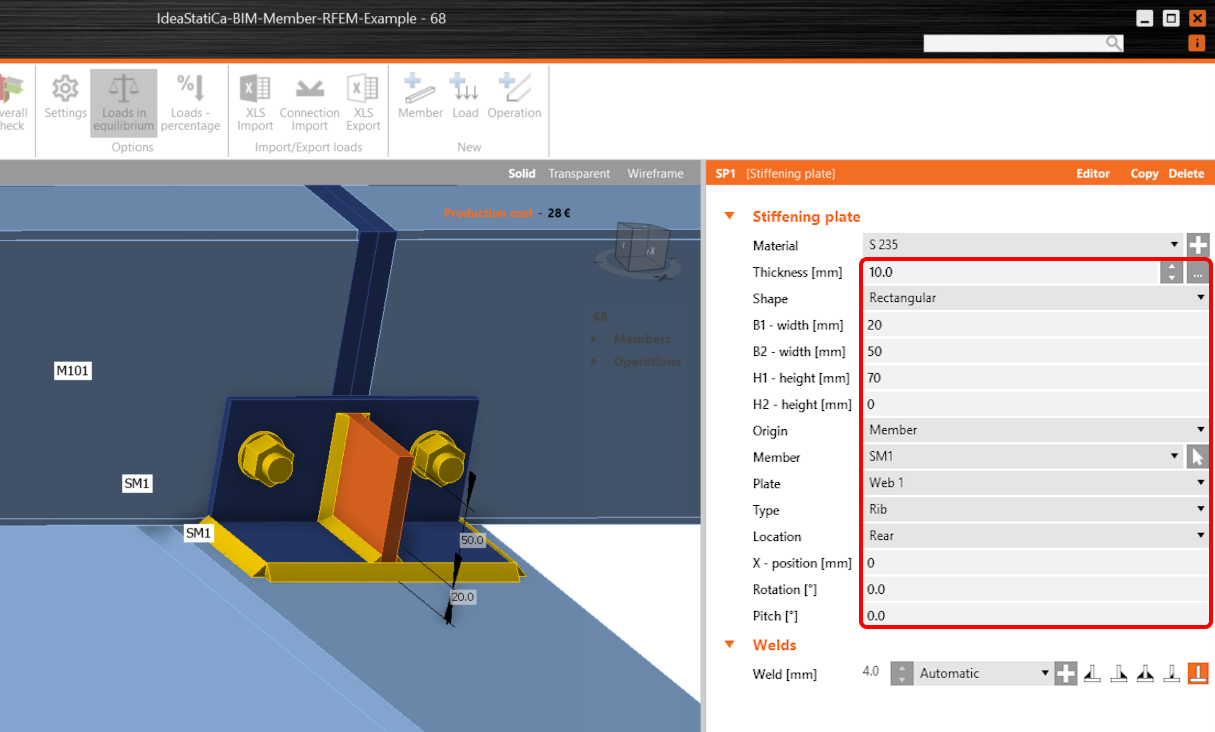This screenshot has width=1215, height=732.
Task: Click Copy in the SP1 header
Action: [x=1144, y=174]
